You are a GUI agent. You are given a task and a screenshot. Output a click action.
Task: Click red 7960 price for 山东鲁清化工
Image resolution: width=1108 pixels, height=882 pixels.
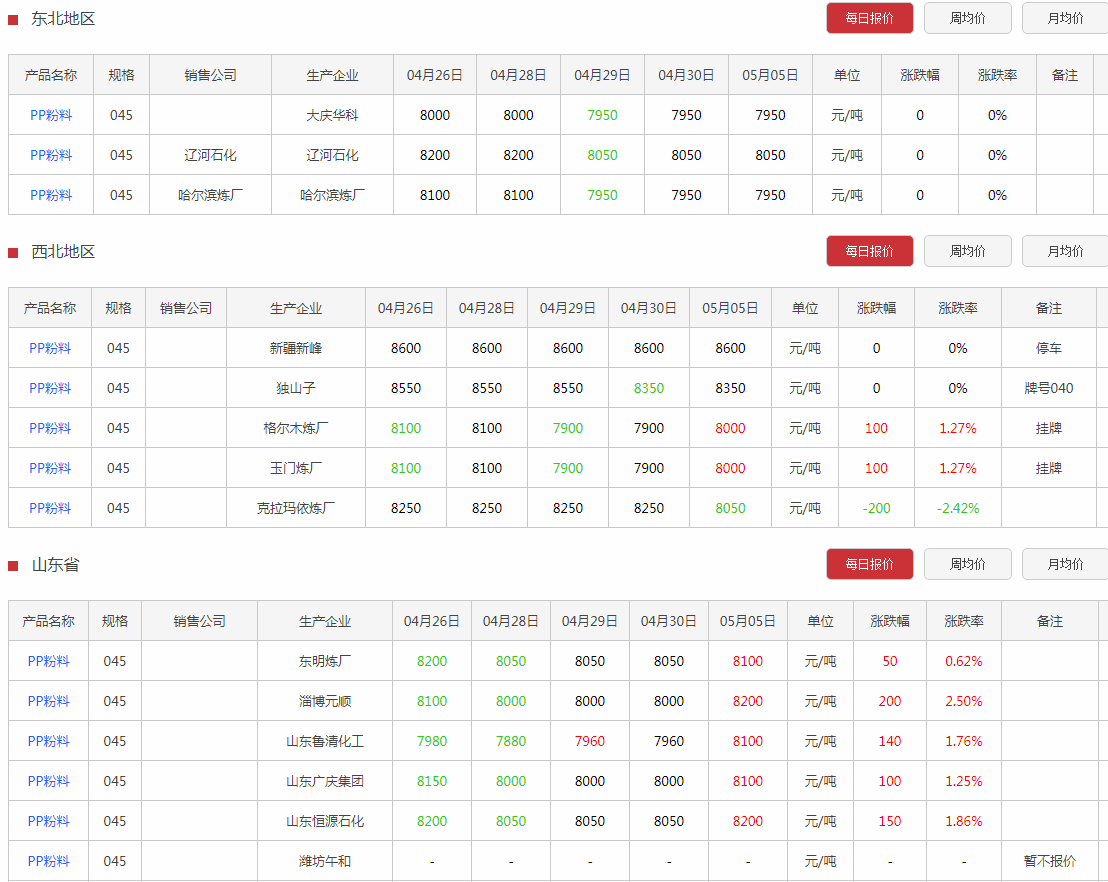click(x=590, y=741)
